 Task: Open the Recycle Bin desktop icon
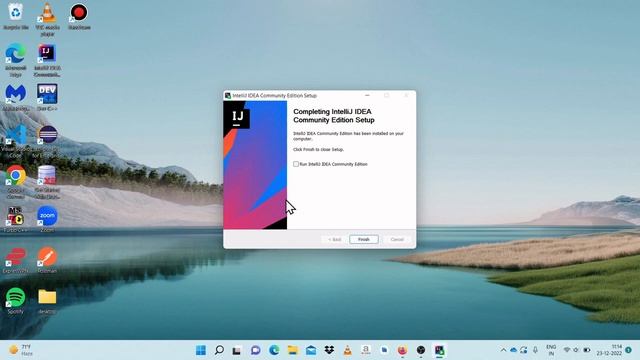point(16,17)
